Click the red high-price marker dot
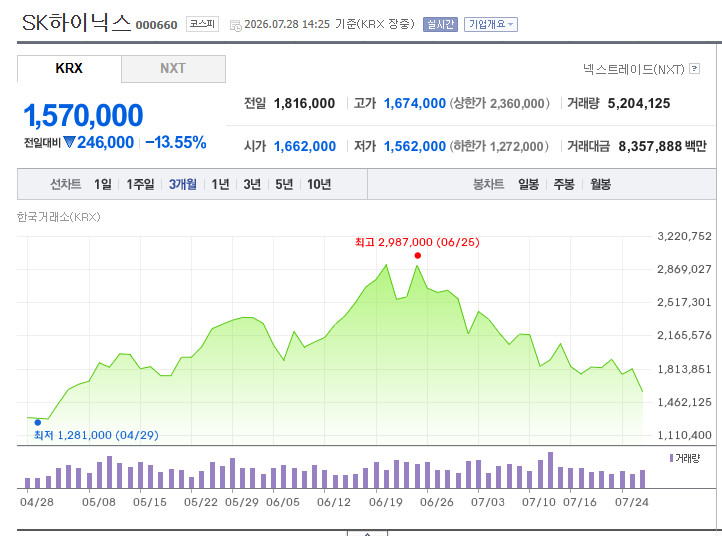 (x=418, y=256)
